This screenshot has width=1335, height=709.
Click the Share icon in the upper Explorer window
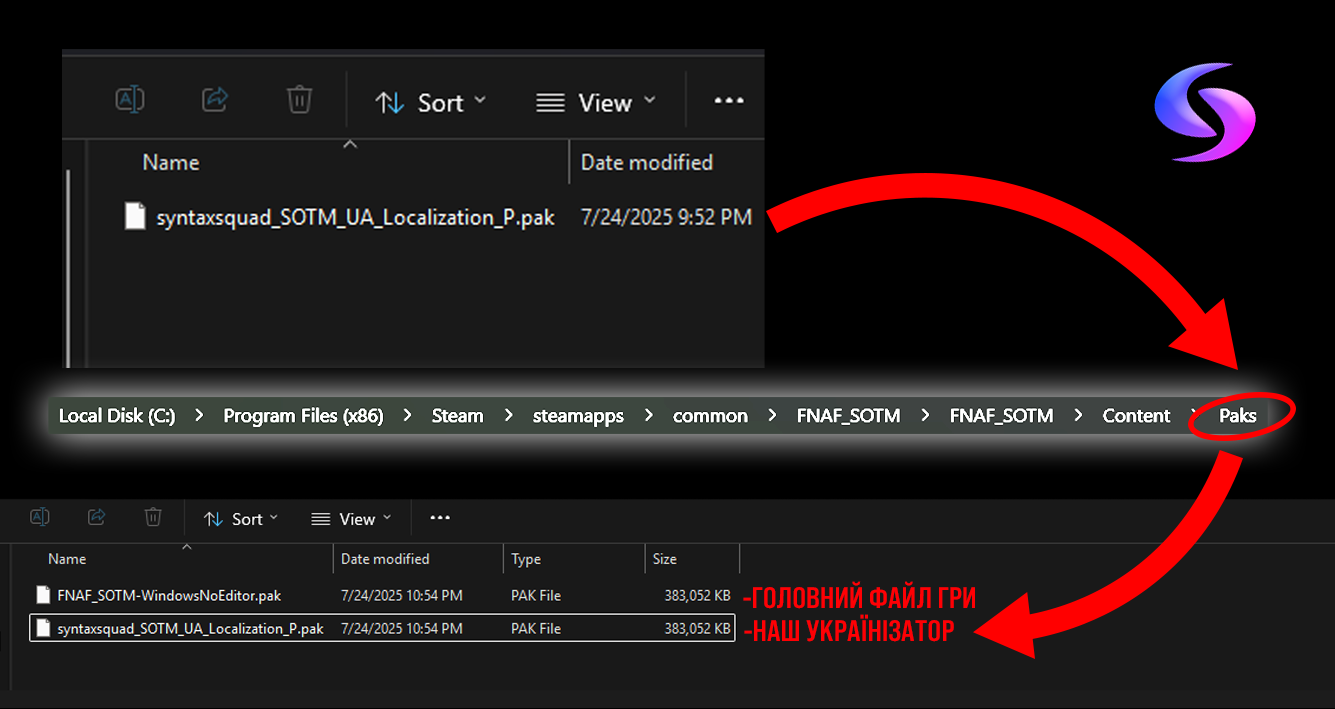click(x=215, y=99)
